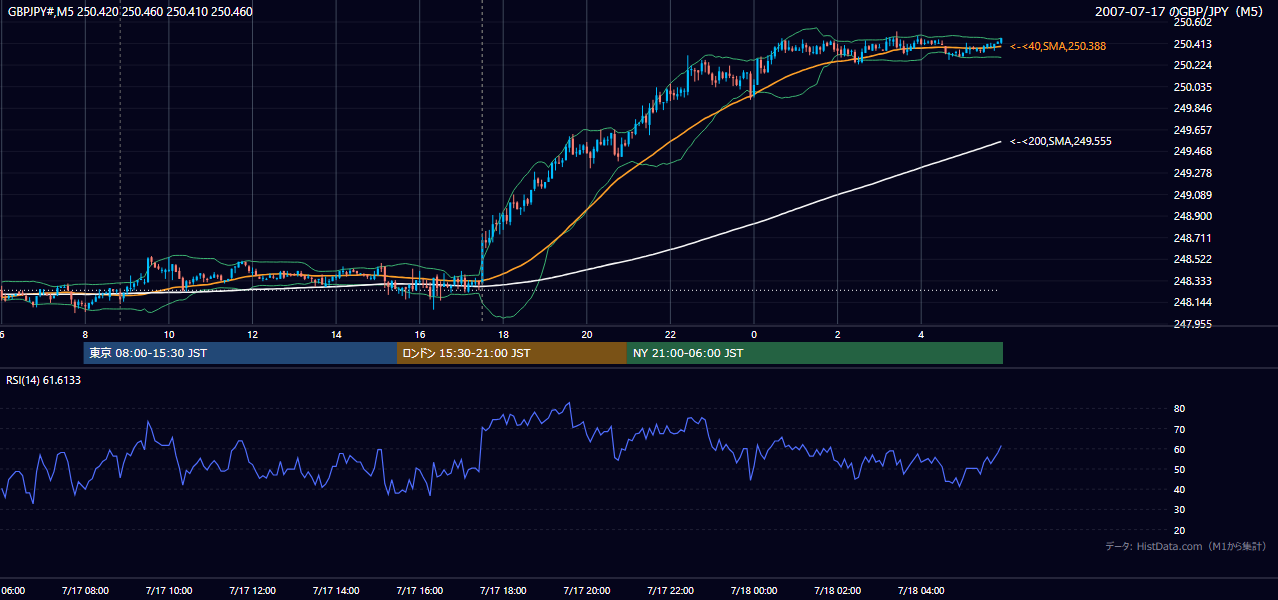Select the NY 21:00-06:00 JST session bar
This screenshot has height=600, width=1278.
[815, 353]
